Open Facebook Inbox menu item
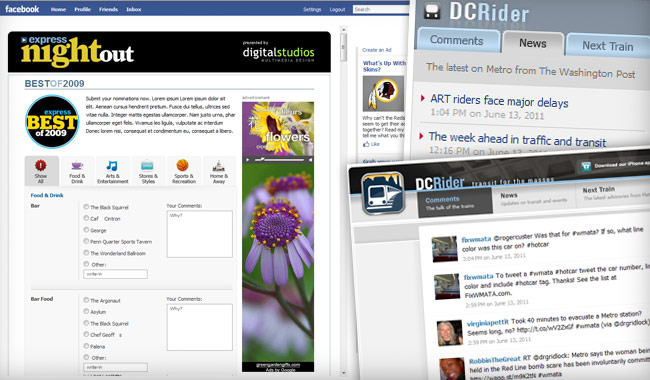This screenshot has width=650, height=380. [133, 9]
